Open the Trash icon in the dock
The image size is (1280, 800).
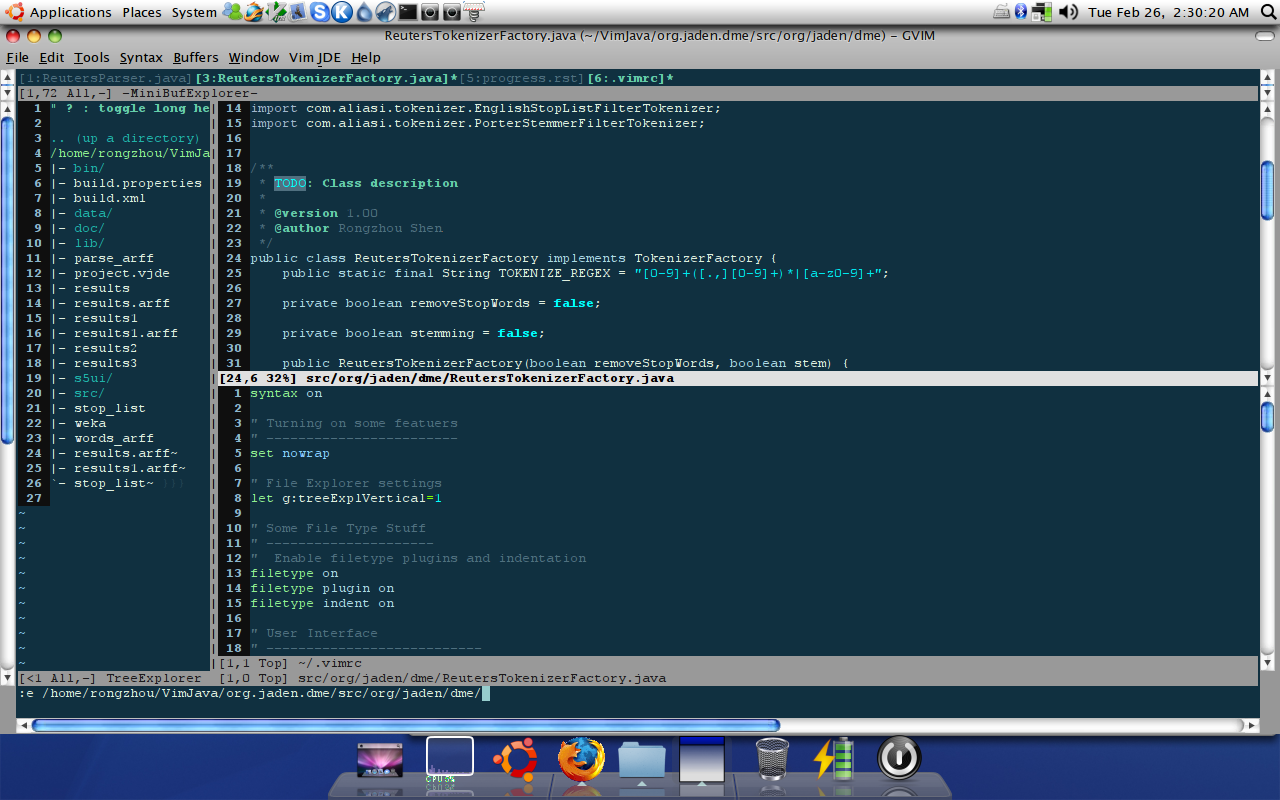click(771, 758)
